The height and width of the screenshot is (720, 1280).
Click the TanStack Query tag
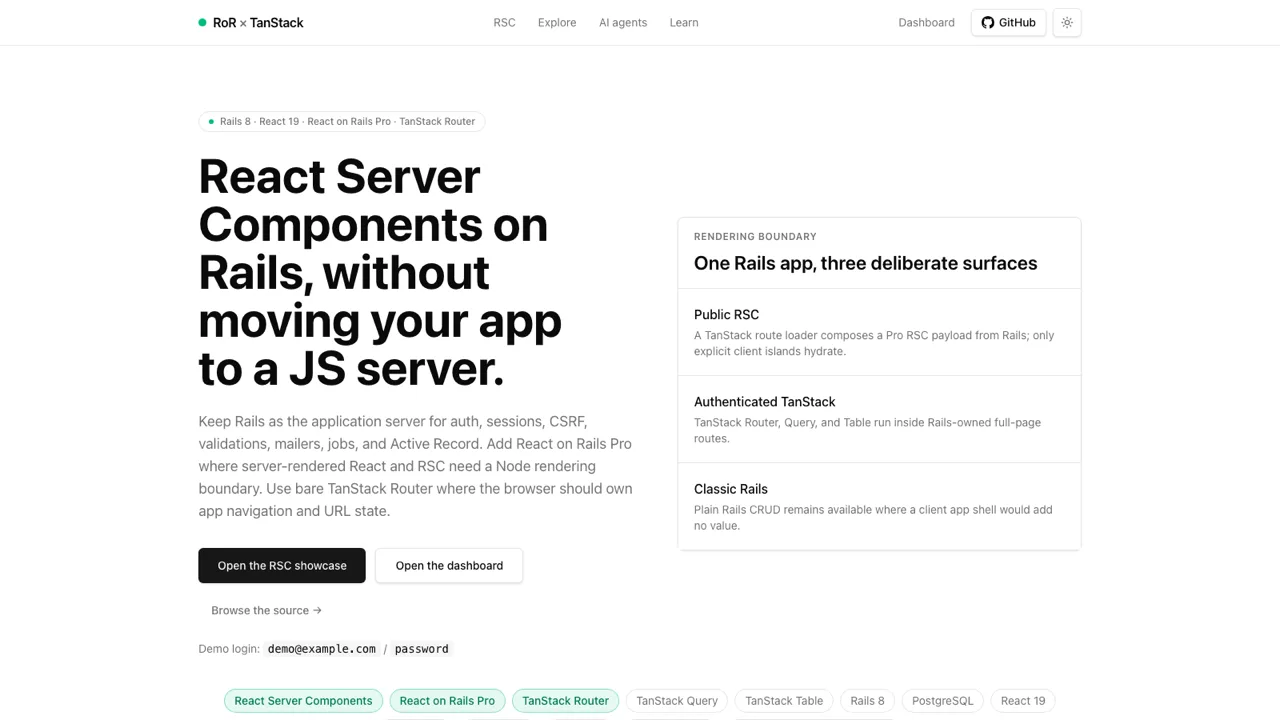click(677, 701)
